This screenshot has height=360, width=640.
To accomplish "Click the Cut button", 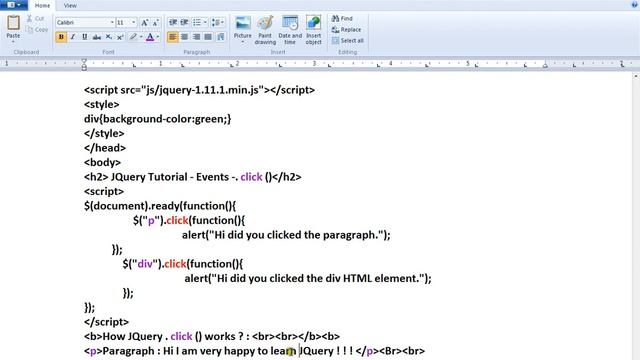I will coord(36,18).
